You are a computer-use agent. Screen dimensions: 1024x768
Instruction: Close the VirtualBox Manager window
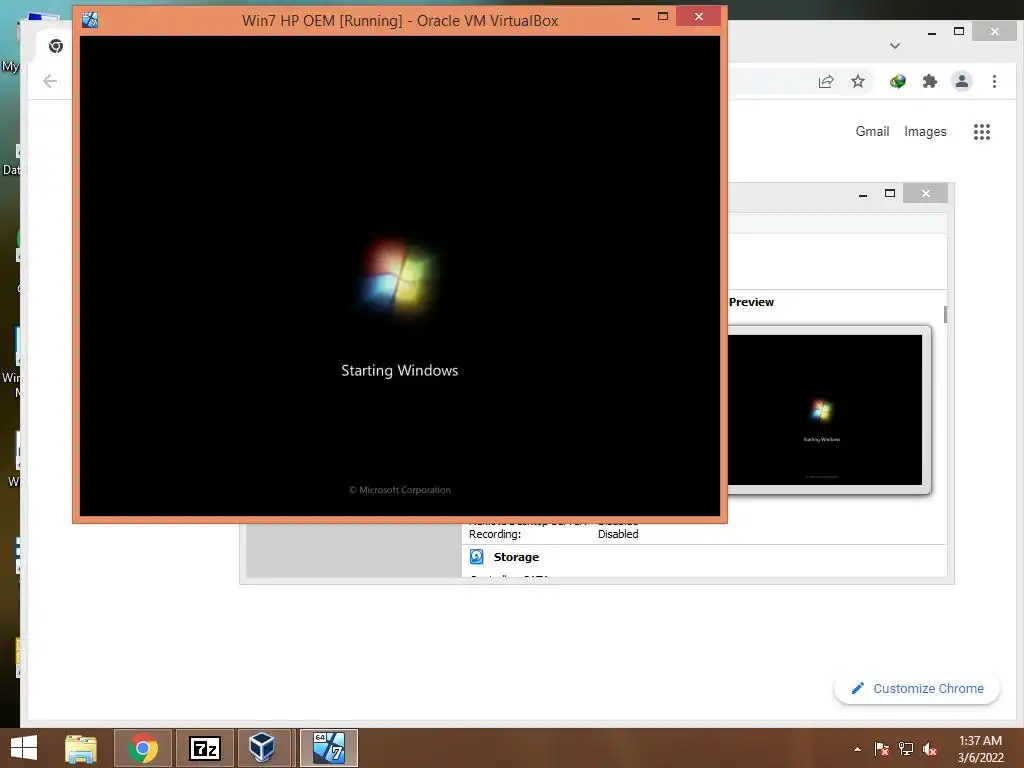tap(925, 193)
